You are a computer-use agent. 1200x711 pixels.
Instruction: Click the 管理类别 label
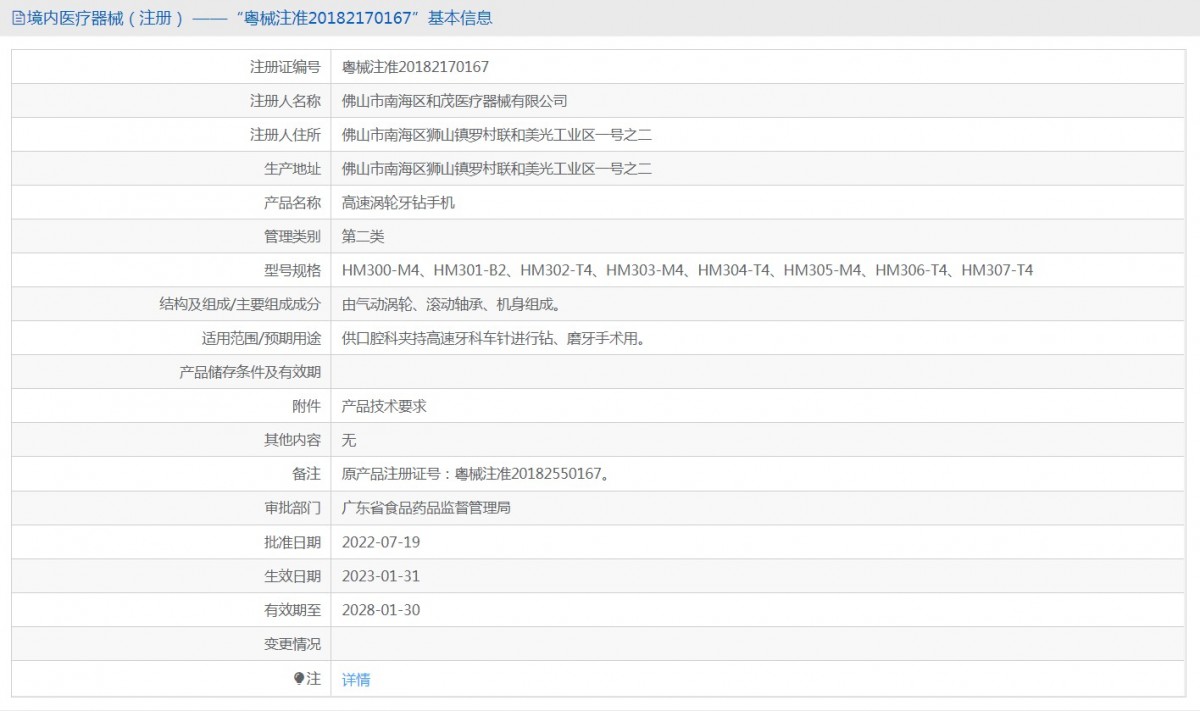tap(292, 237)
